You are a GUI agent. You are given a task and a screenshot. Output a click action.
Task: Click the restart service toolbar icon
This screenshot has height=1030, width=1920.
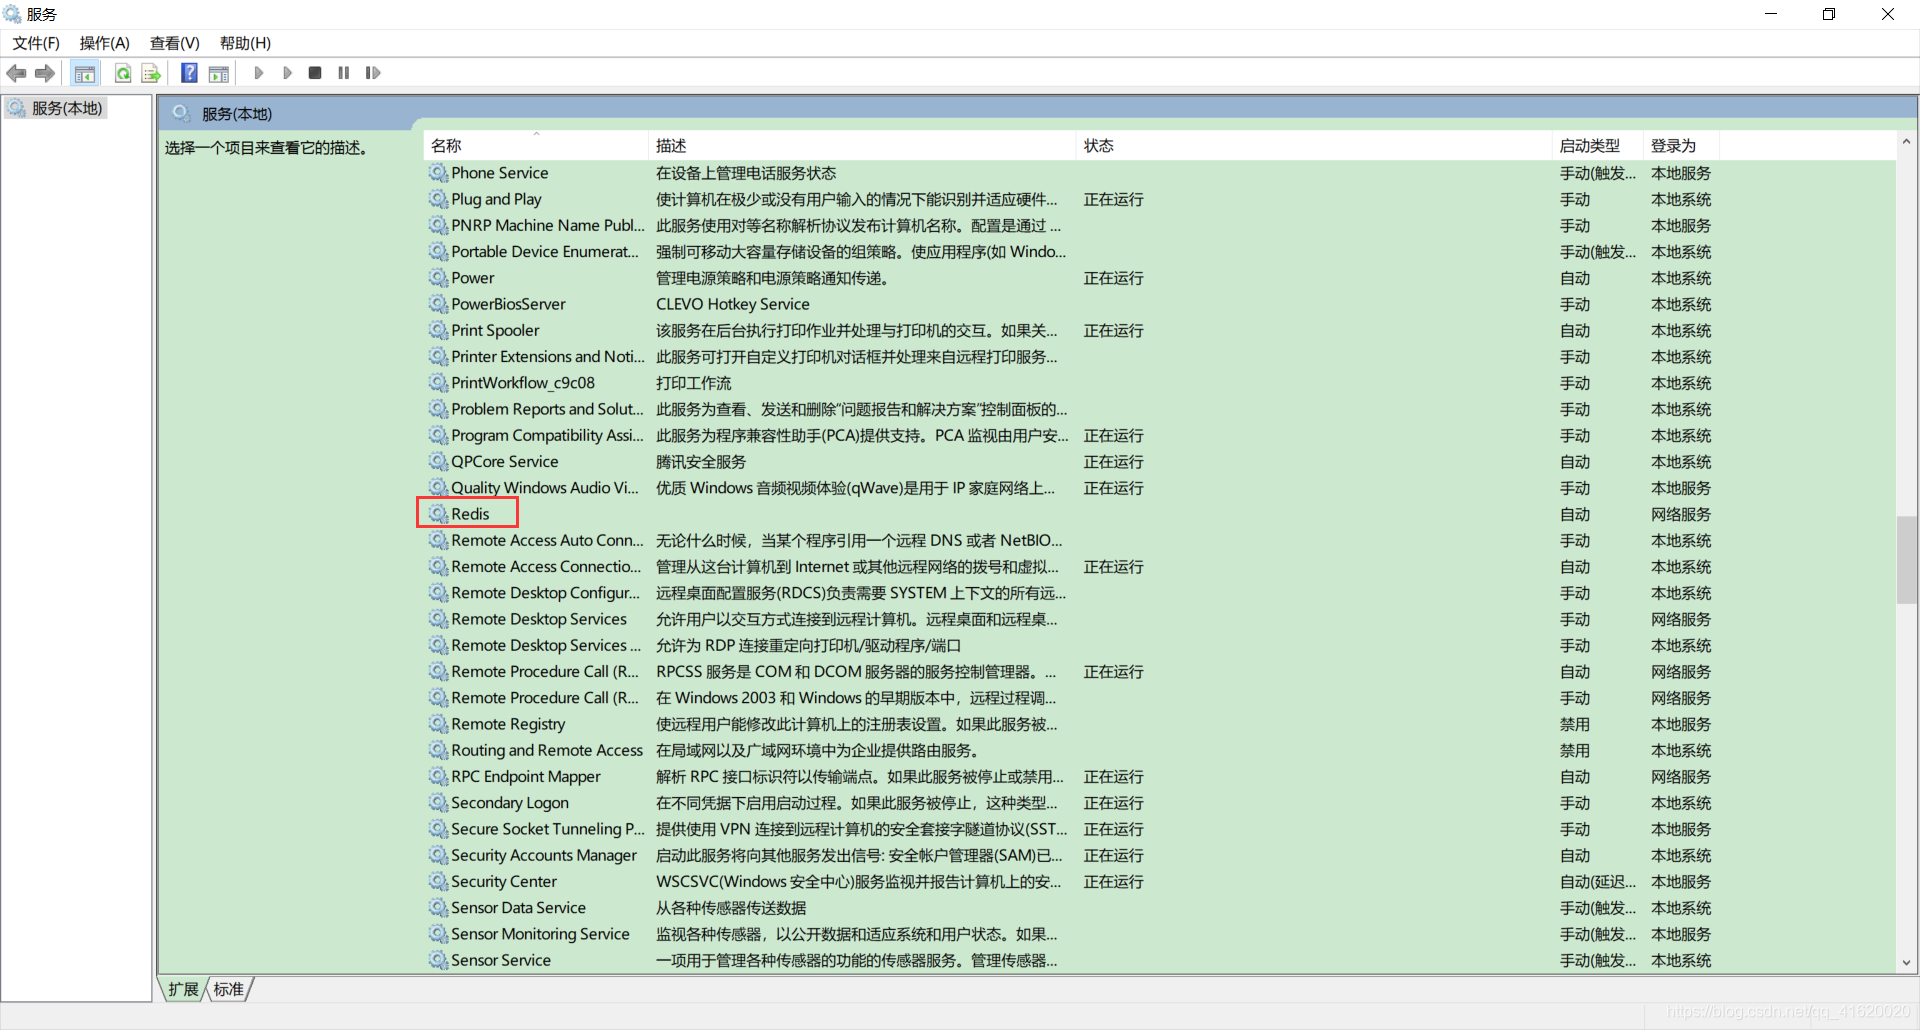coord(373,73)
